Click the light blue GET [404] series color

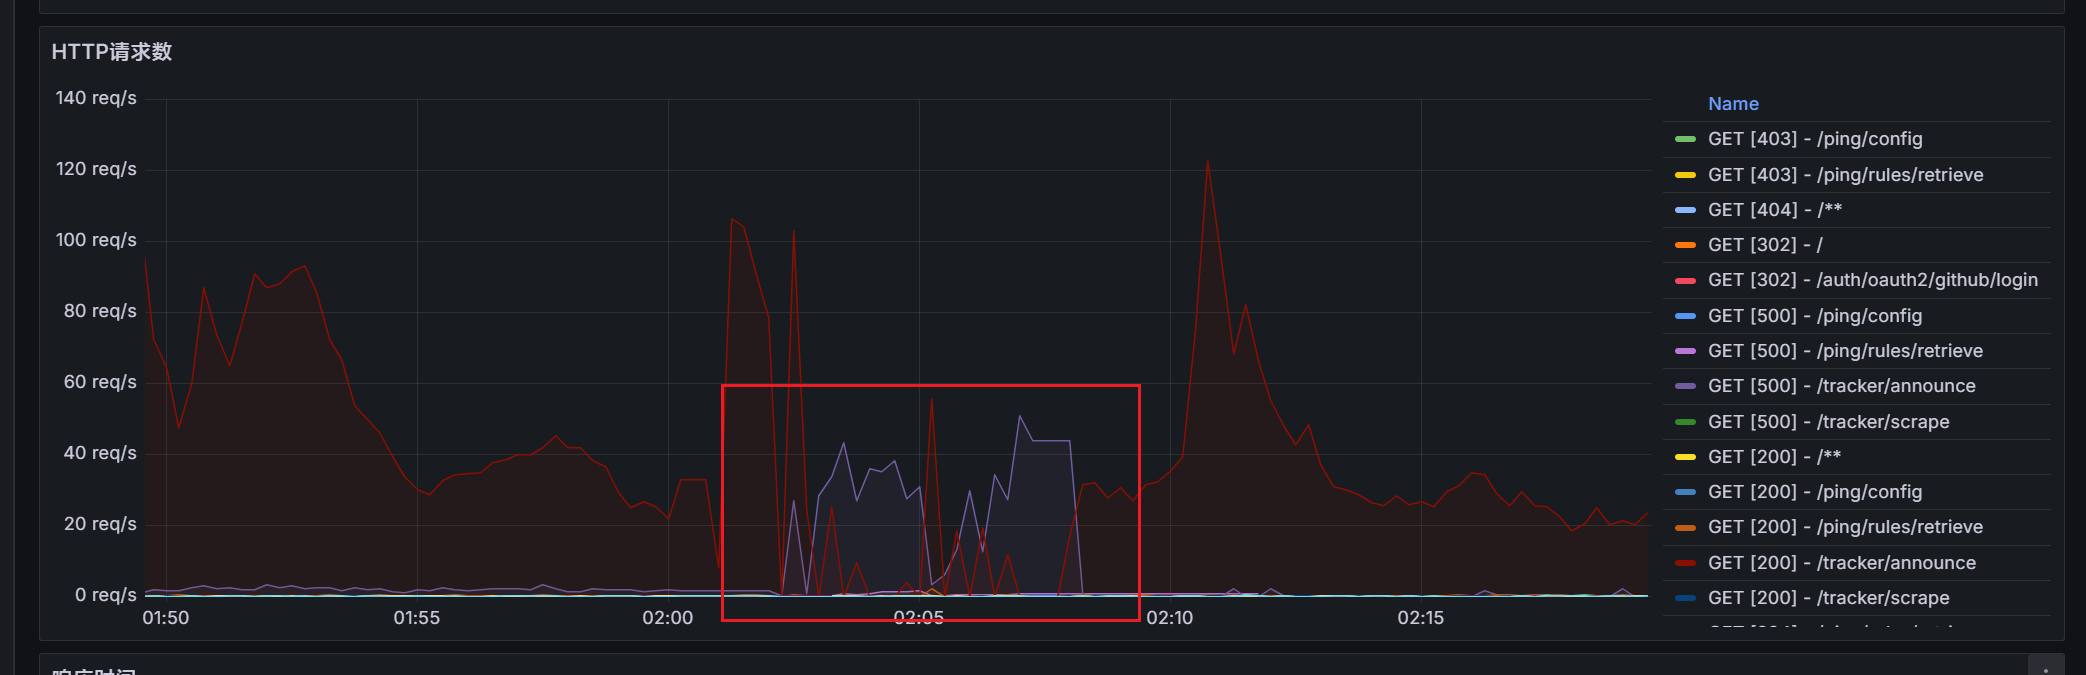pos(1685,210)
